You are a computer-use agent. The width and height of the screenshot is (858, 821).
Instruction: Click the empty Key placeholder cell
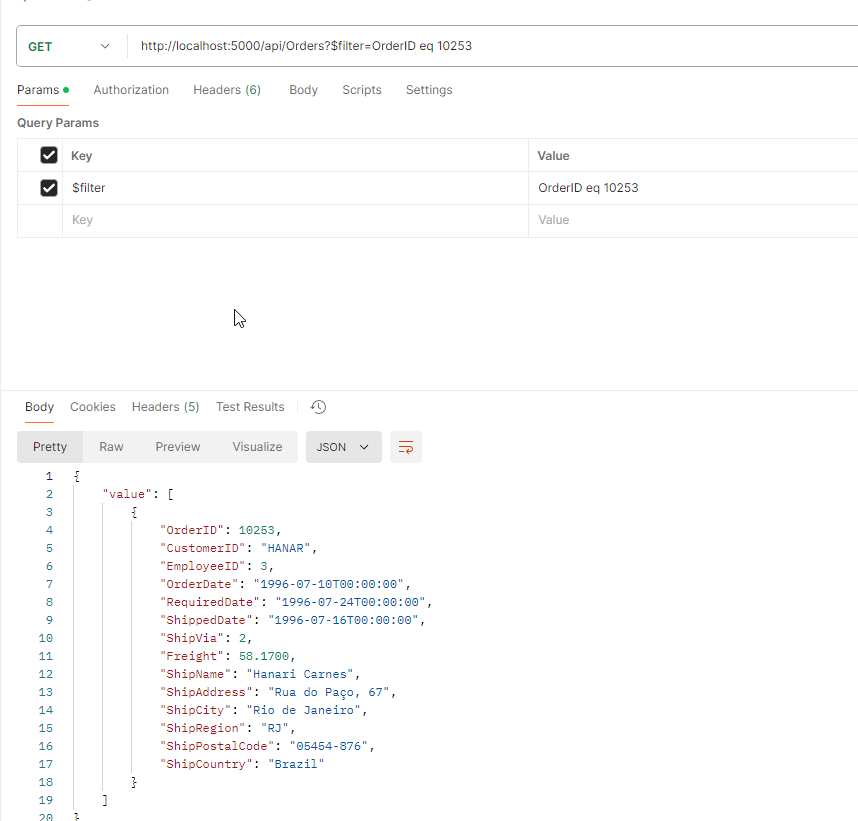[x=294, y=220]
